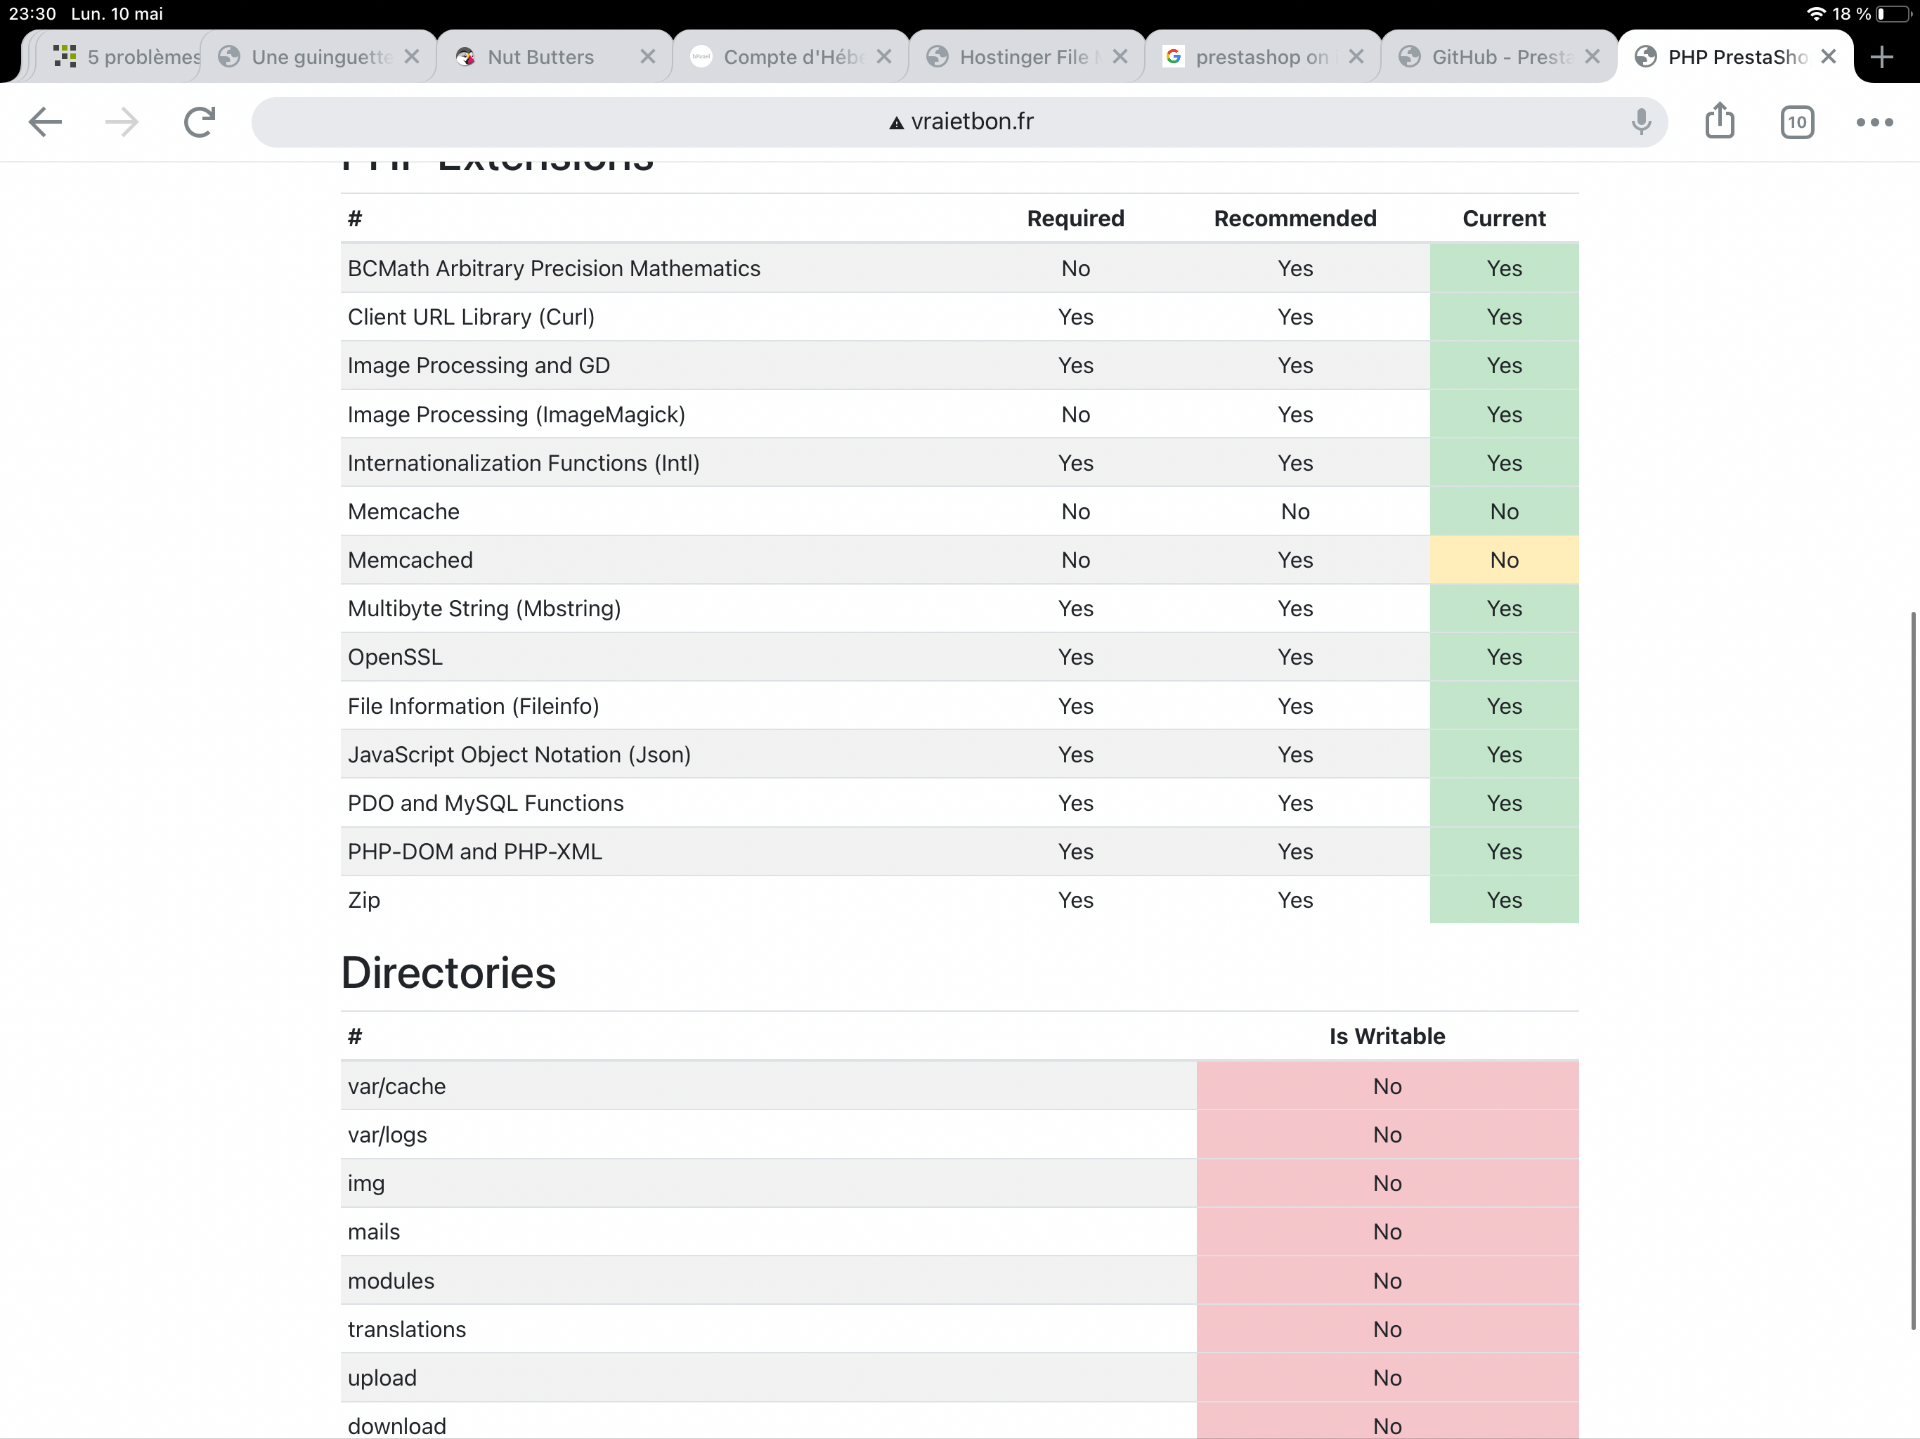Click the yellow No cell for Memcached
Screen dimensions: 1920x1439
(x=1504, y=560)
